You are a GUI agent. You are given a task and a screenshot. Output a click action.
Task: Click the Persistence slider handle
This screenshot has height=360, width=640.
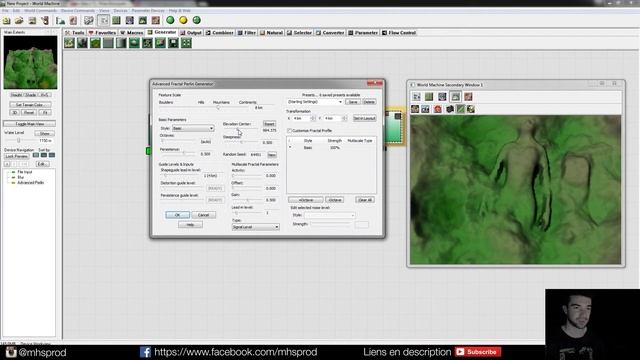pyautogui.click(x=184, y=154)
